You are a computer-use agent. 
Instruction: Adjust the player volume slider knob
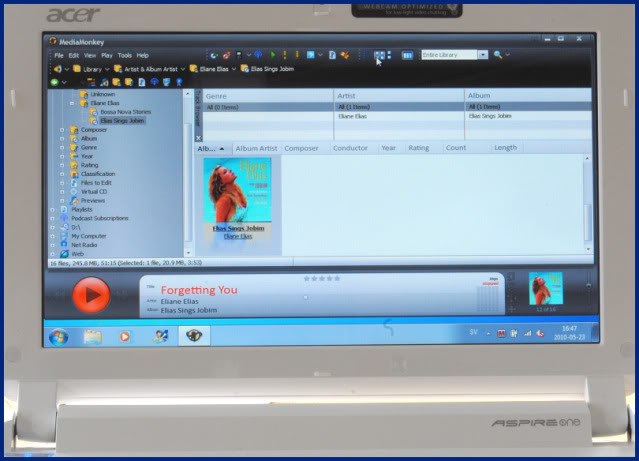tap(588, 286)
